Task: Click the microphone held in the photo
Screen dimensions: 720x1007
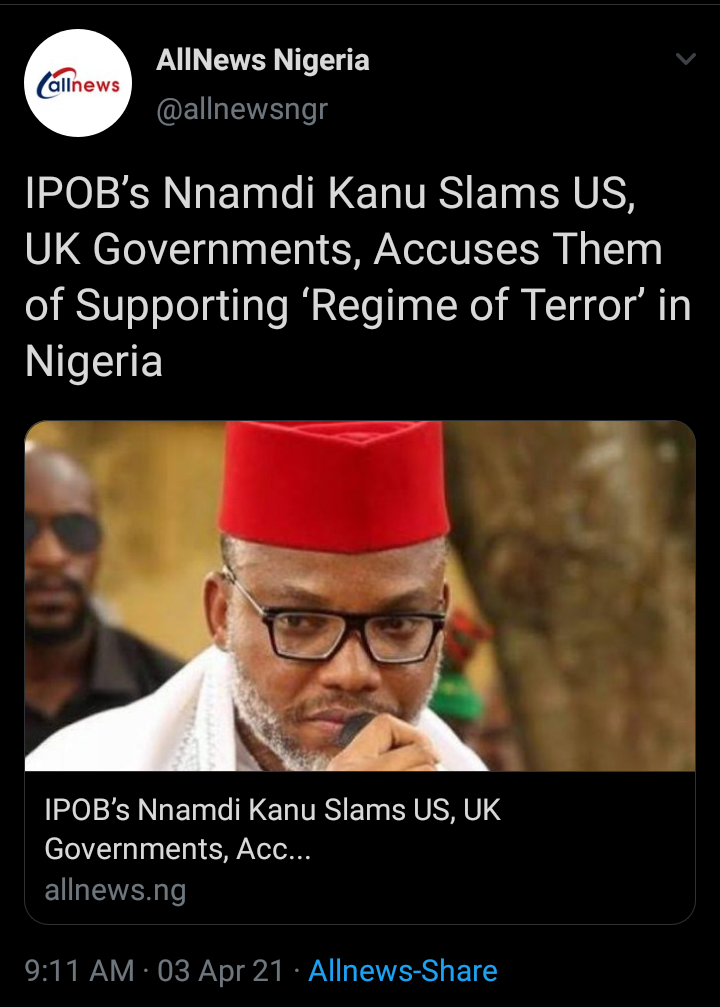Action: [x=355, y=728]
